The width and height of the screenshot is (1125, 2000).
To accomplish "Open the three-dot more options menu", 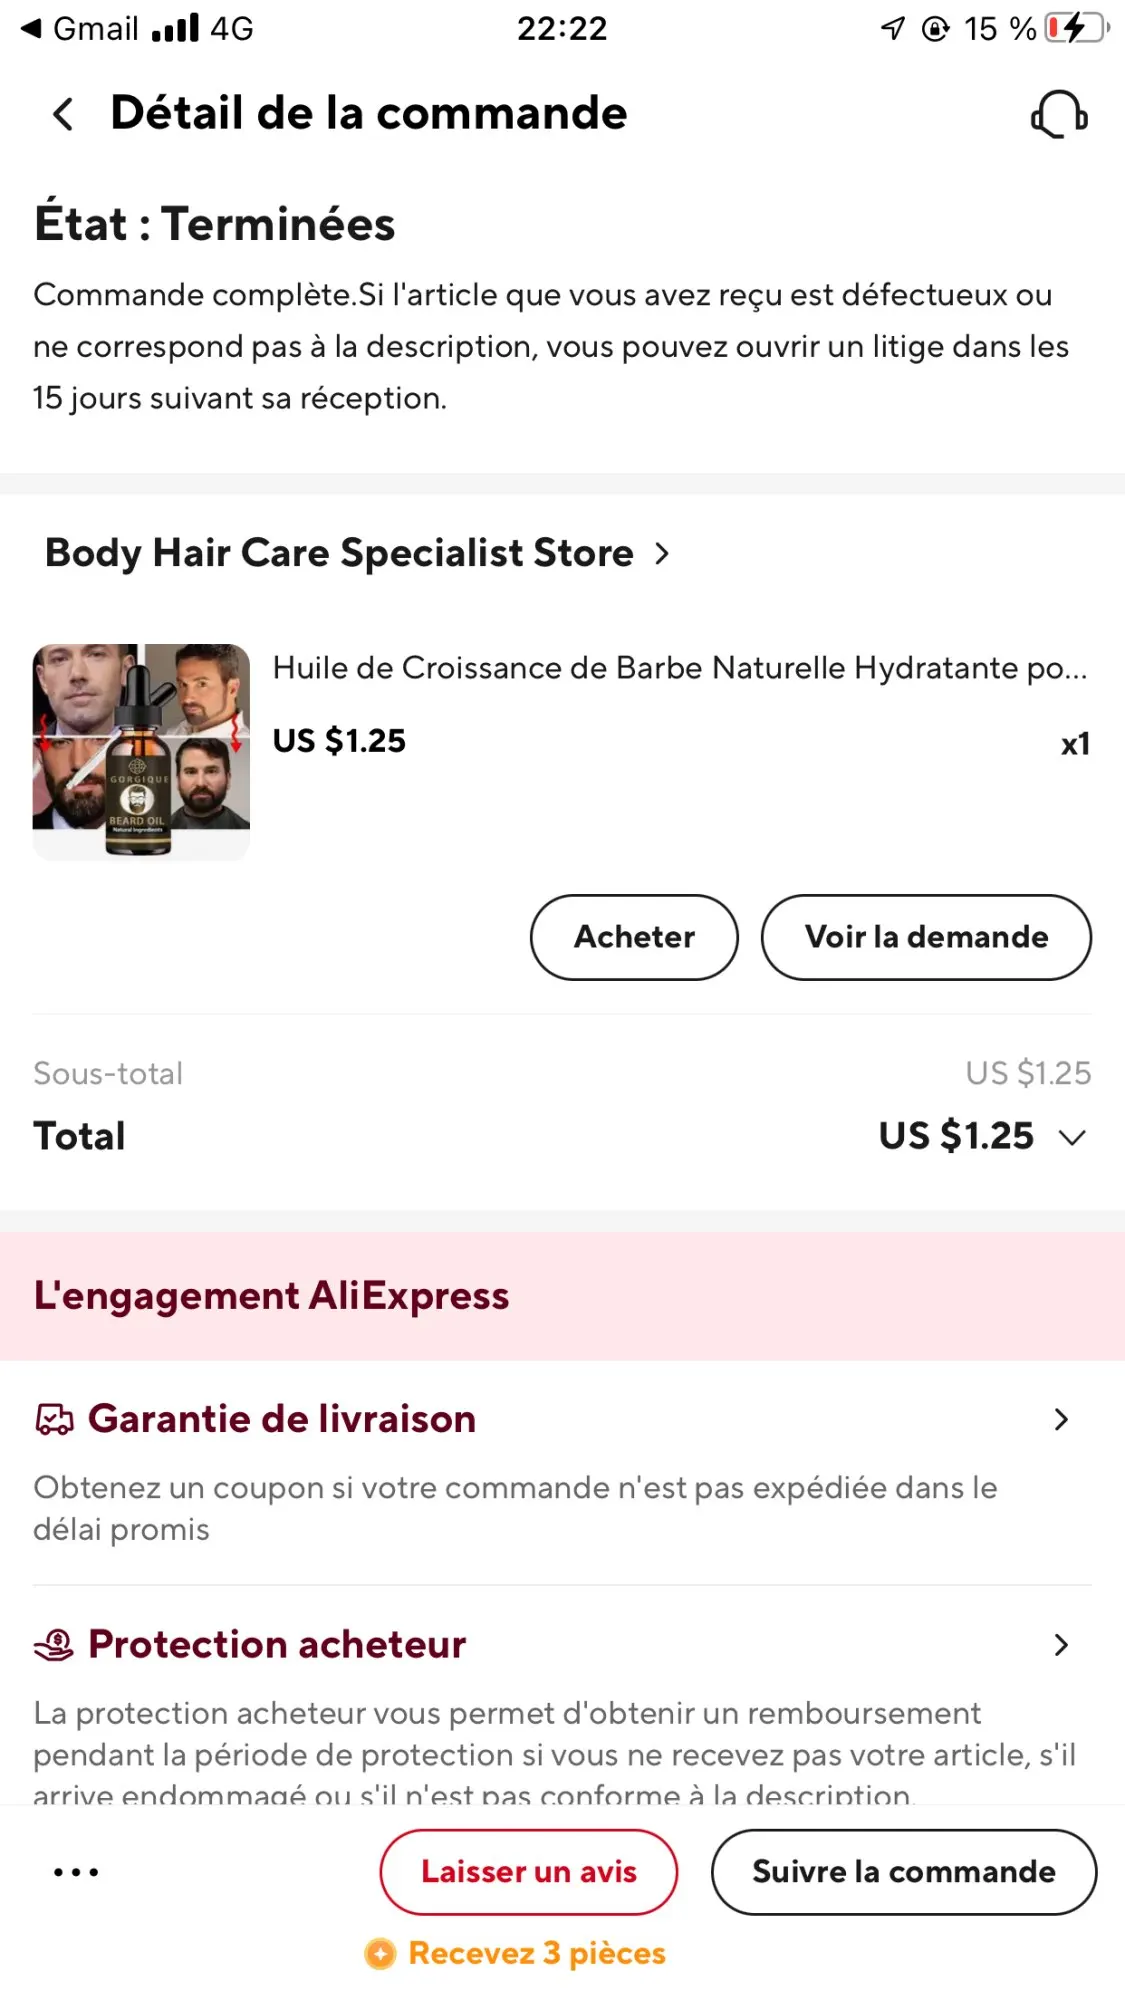I will tap(76, 1872).
